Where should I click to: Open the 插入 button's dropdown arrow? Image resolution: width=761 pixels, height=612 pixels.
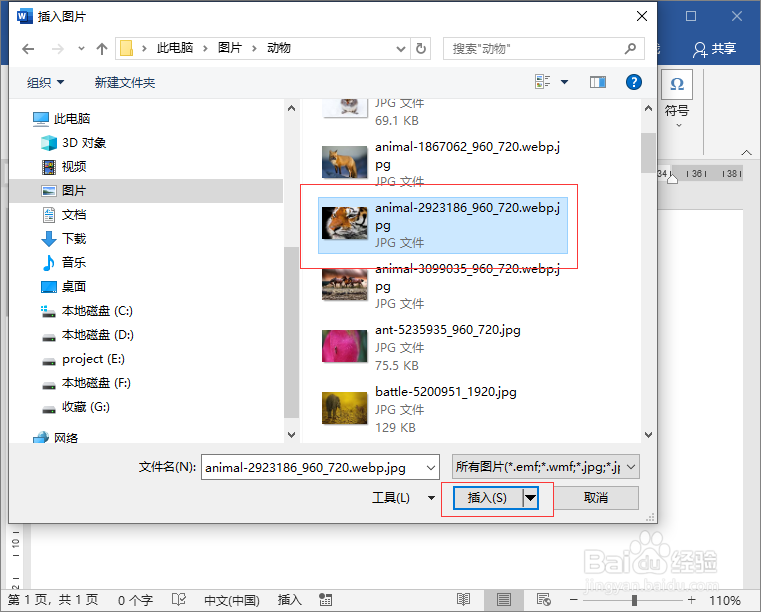pos(531,498)
